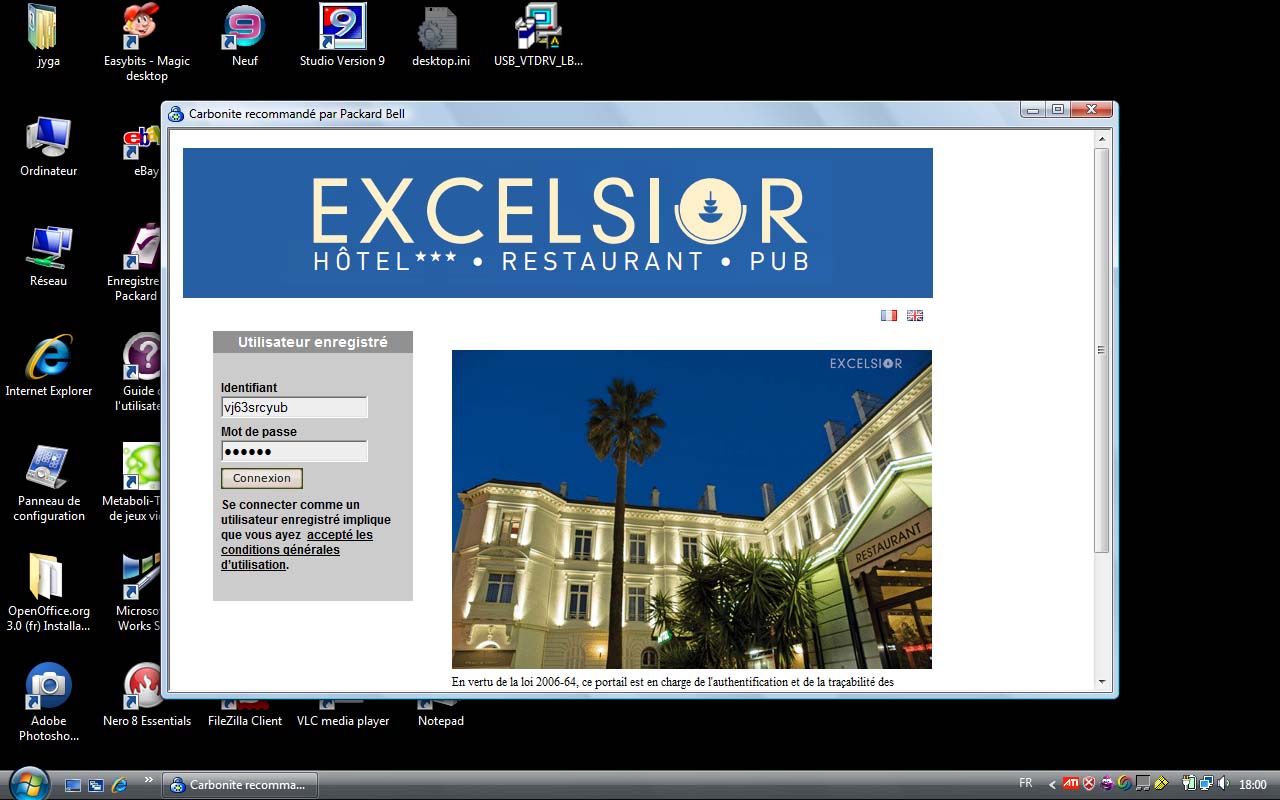
Task: Click the yellow tag tray icon
Action: point(1161,784)
